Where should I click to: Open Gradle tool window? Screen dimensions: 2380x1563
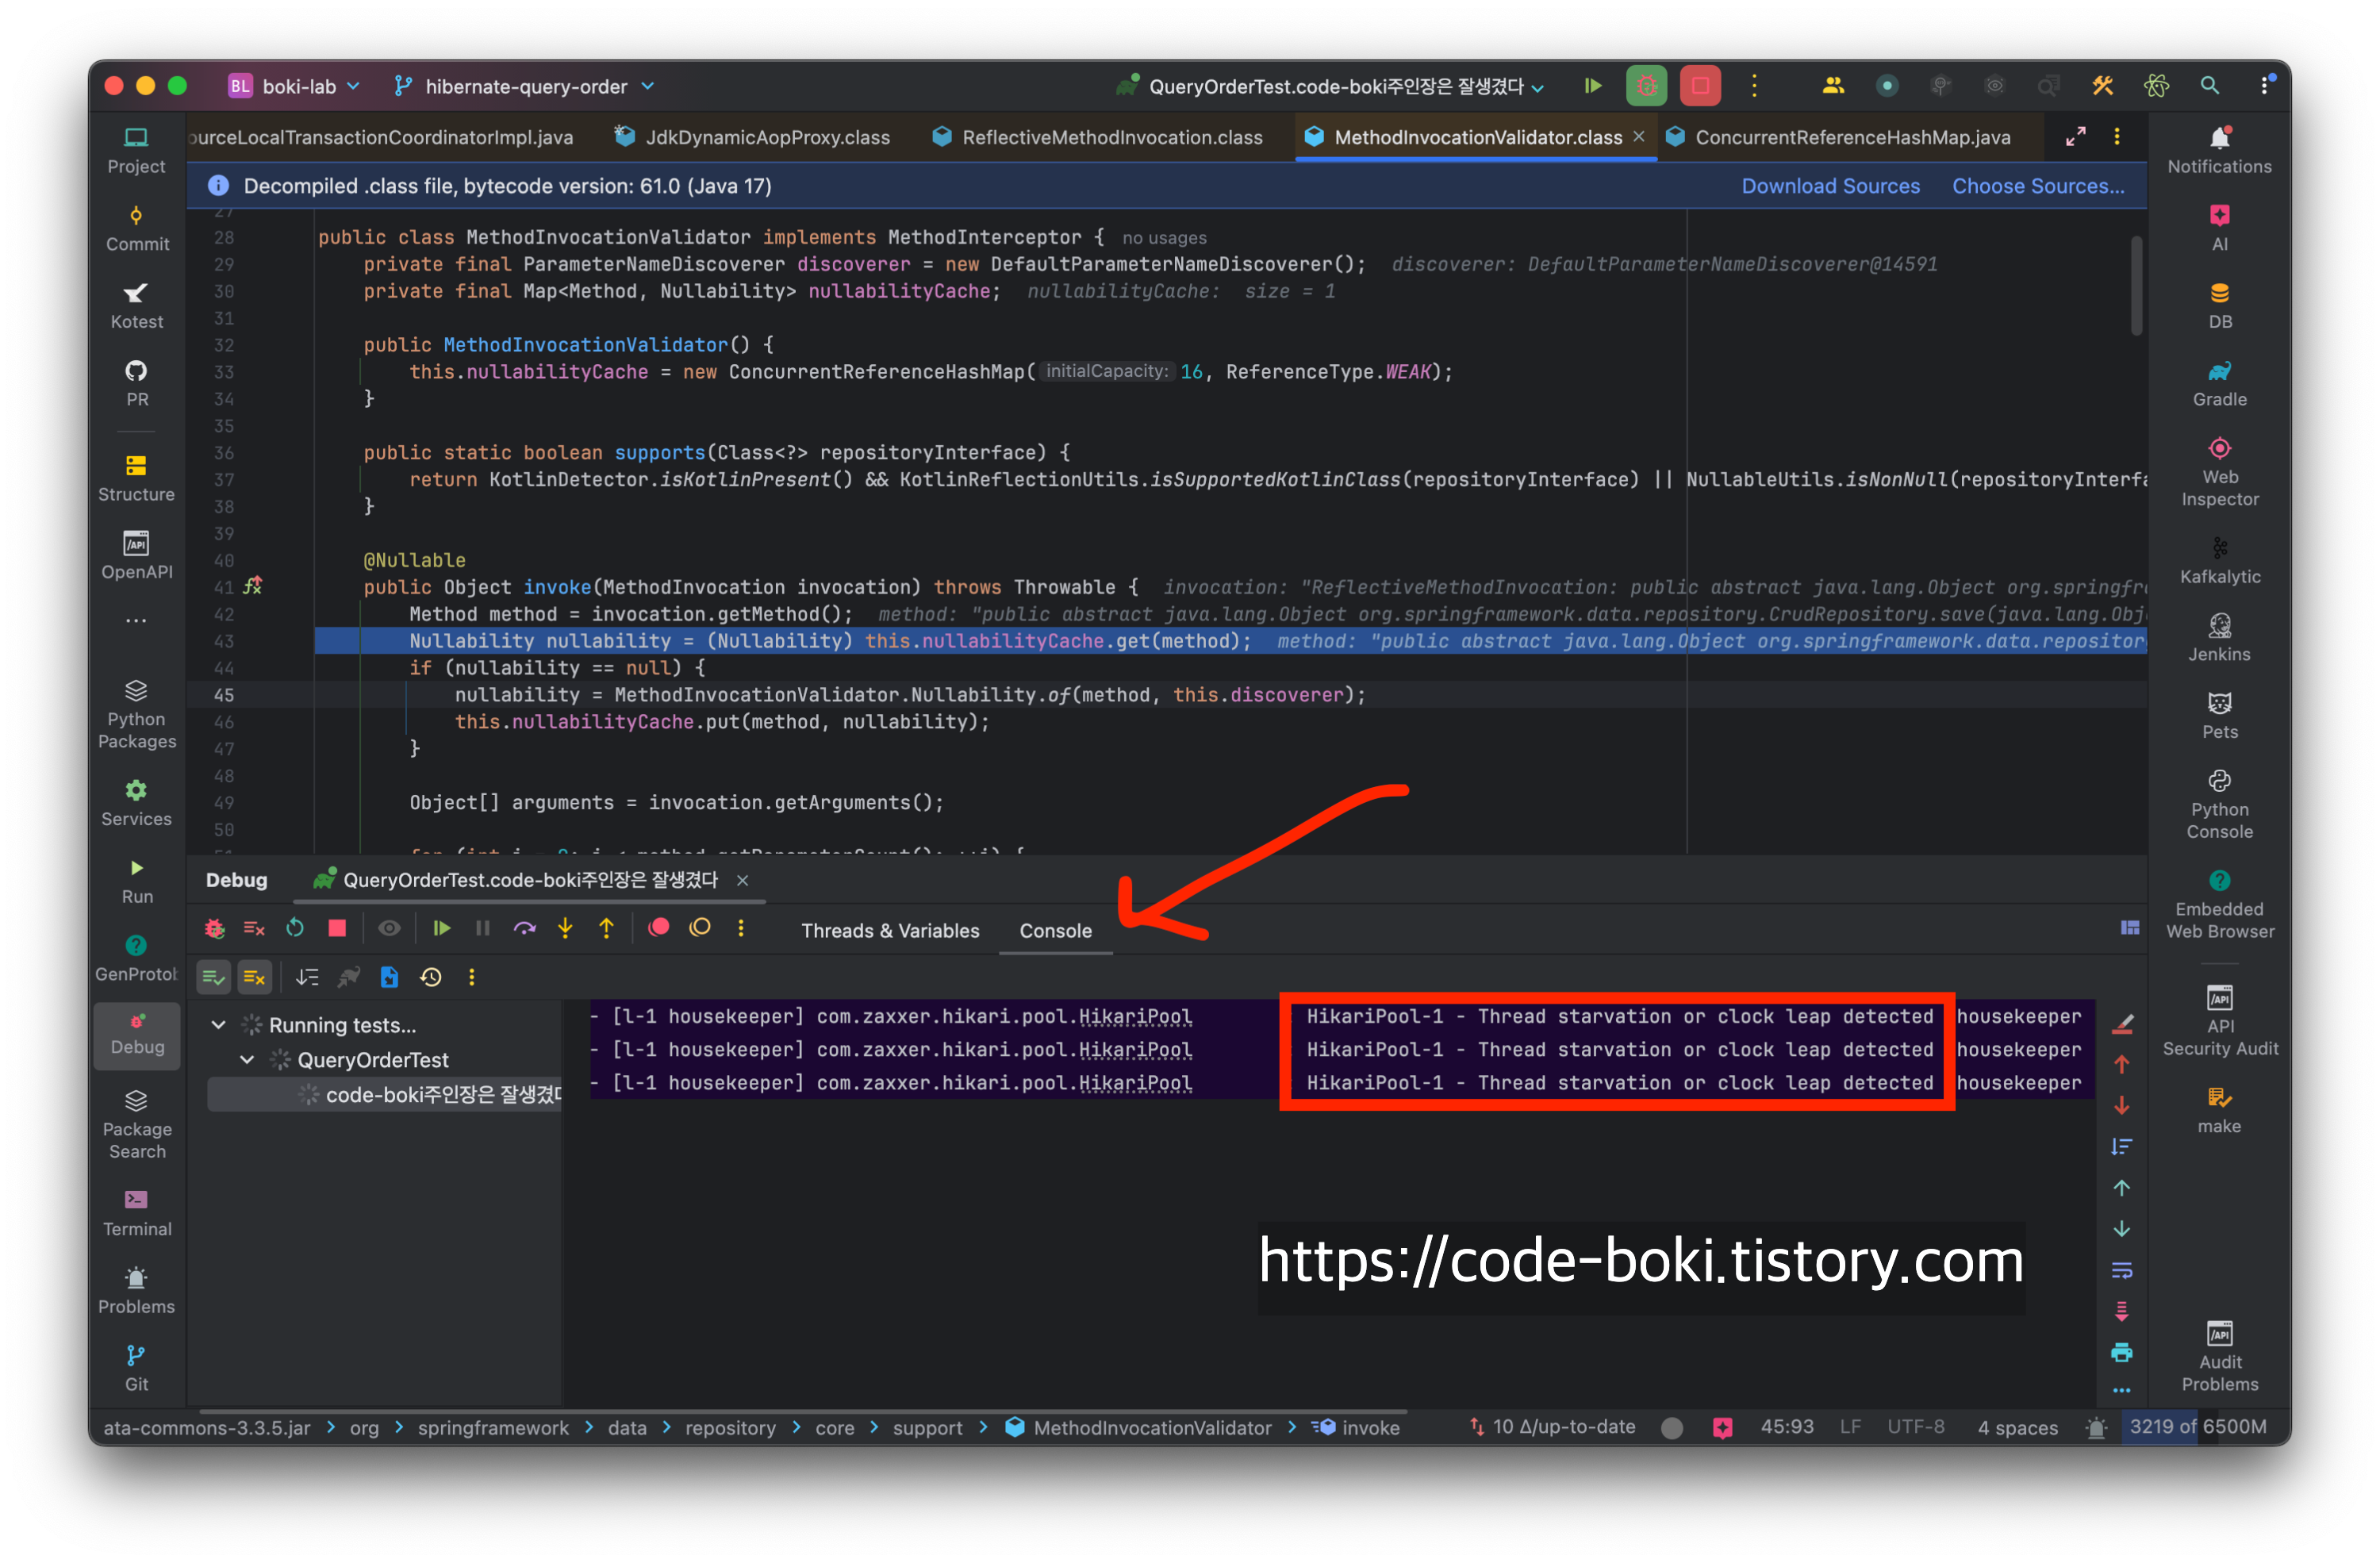[2218, 383]
